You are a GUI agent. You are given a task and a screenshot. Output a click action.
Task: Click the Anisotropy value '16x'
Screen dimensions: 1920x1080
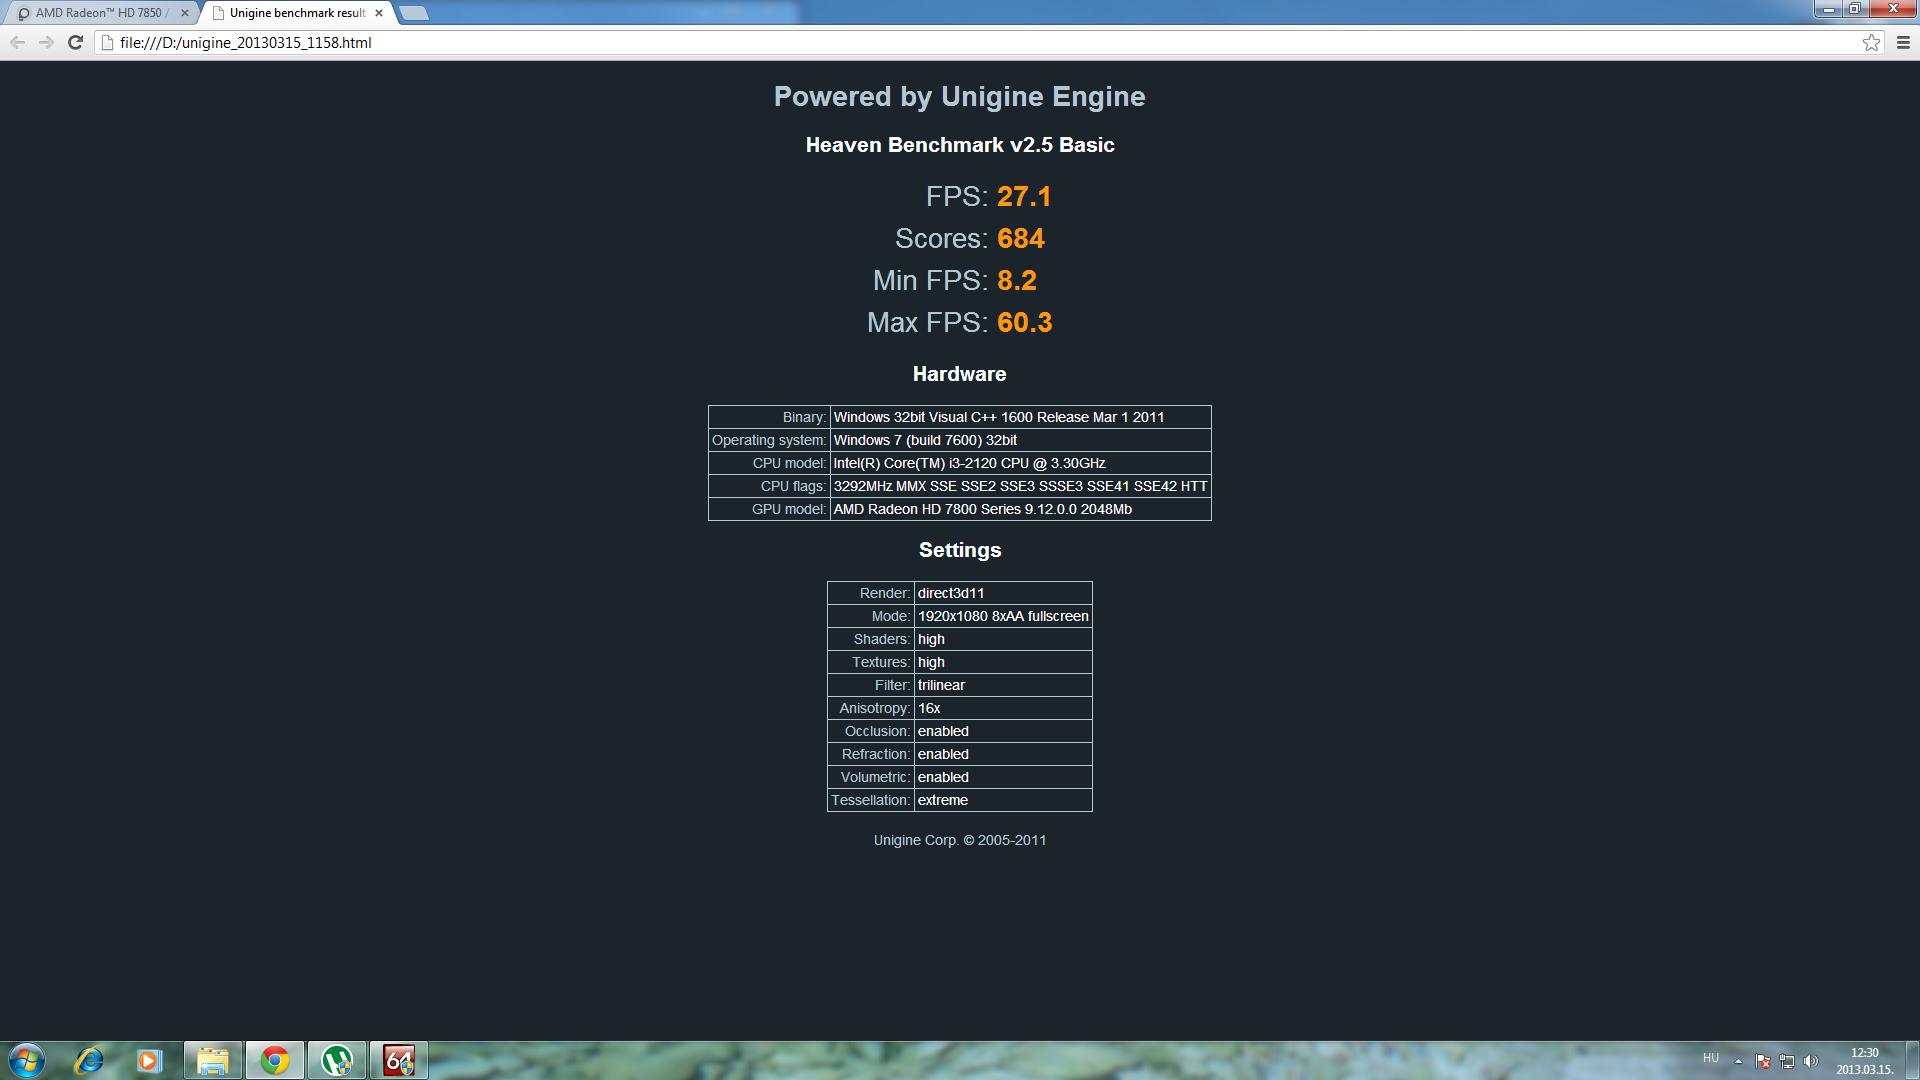tap(1003, 708)
